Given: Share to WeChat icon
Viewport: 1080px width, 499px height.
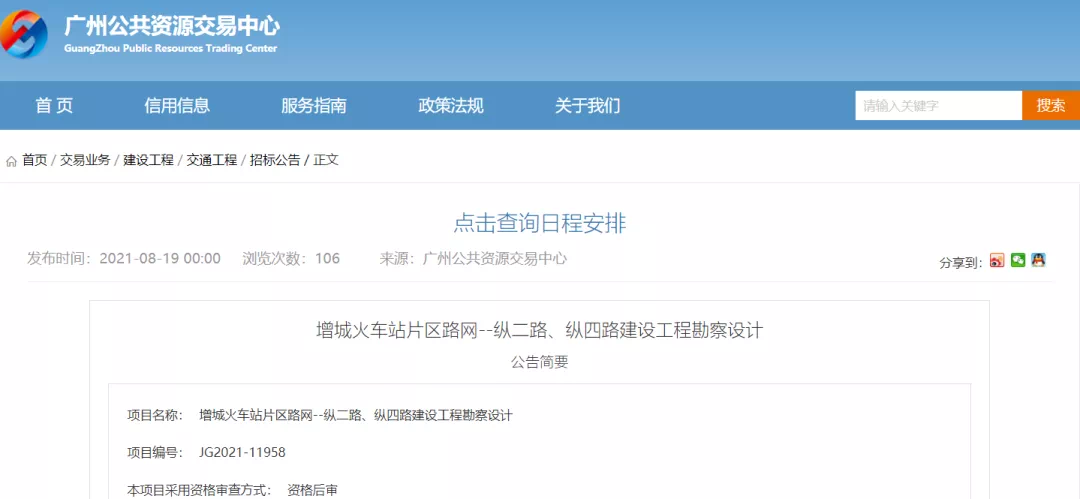Looking at the screenshot, I should [1018, 261].
